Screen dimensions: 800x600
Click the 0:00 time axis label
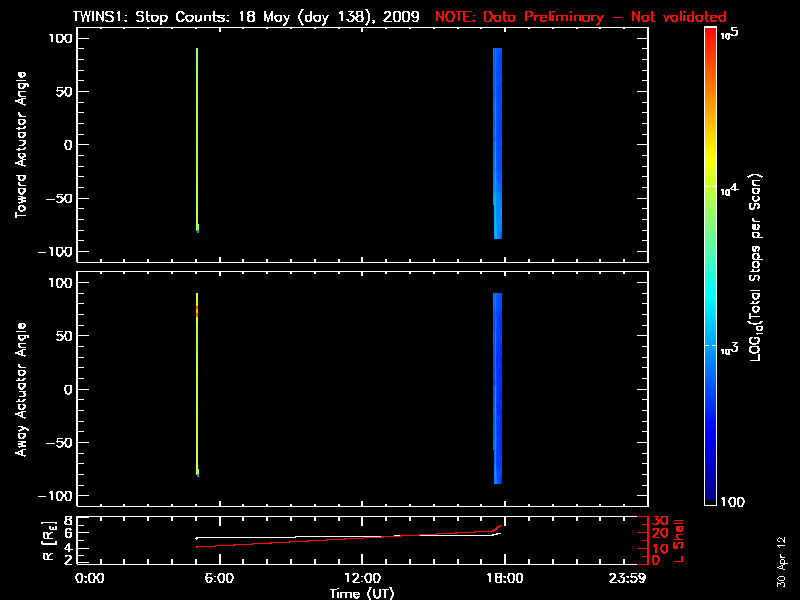[x=90, y=578]
